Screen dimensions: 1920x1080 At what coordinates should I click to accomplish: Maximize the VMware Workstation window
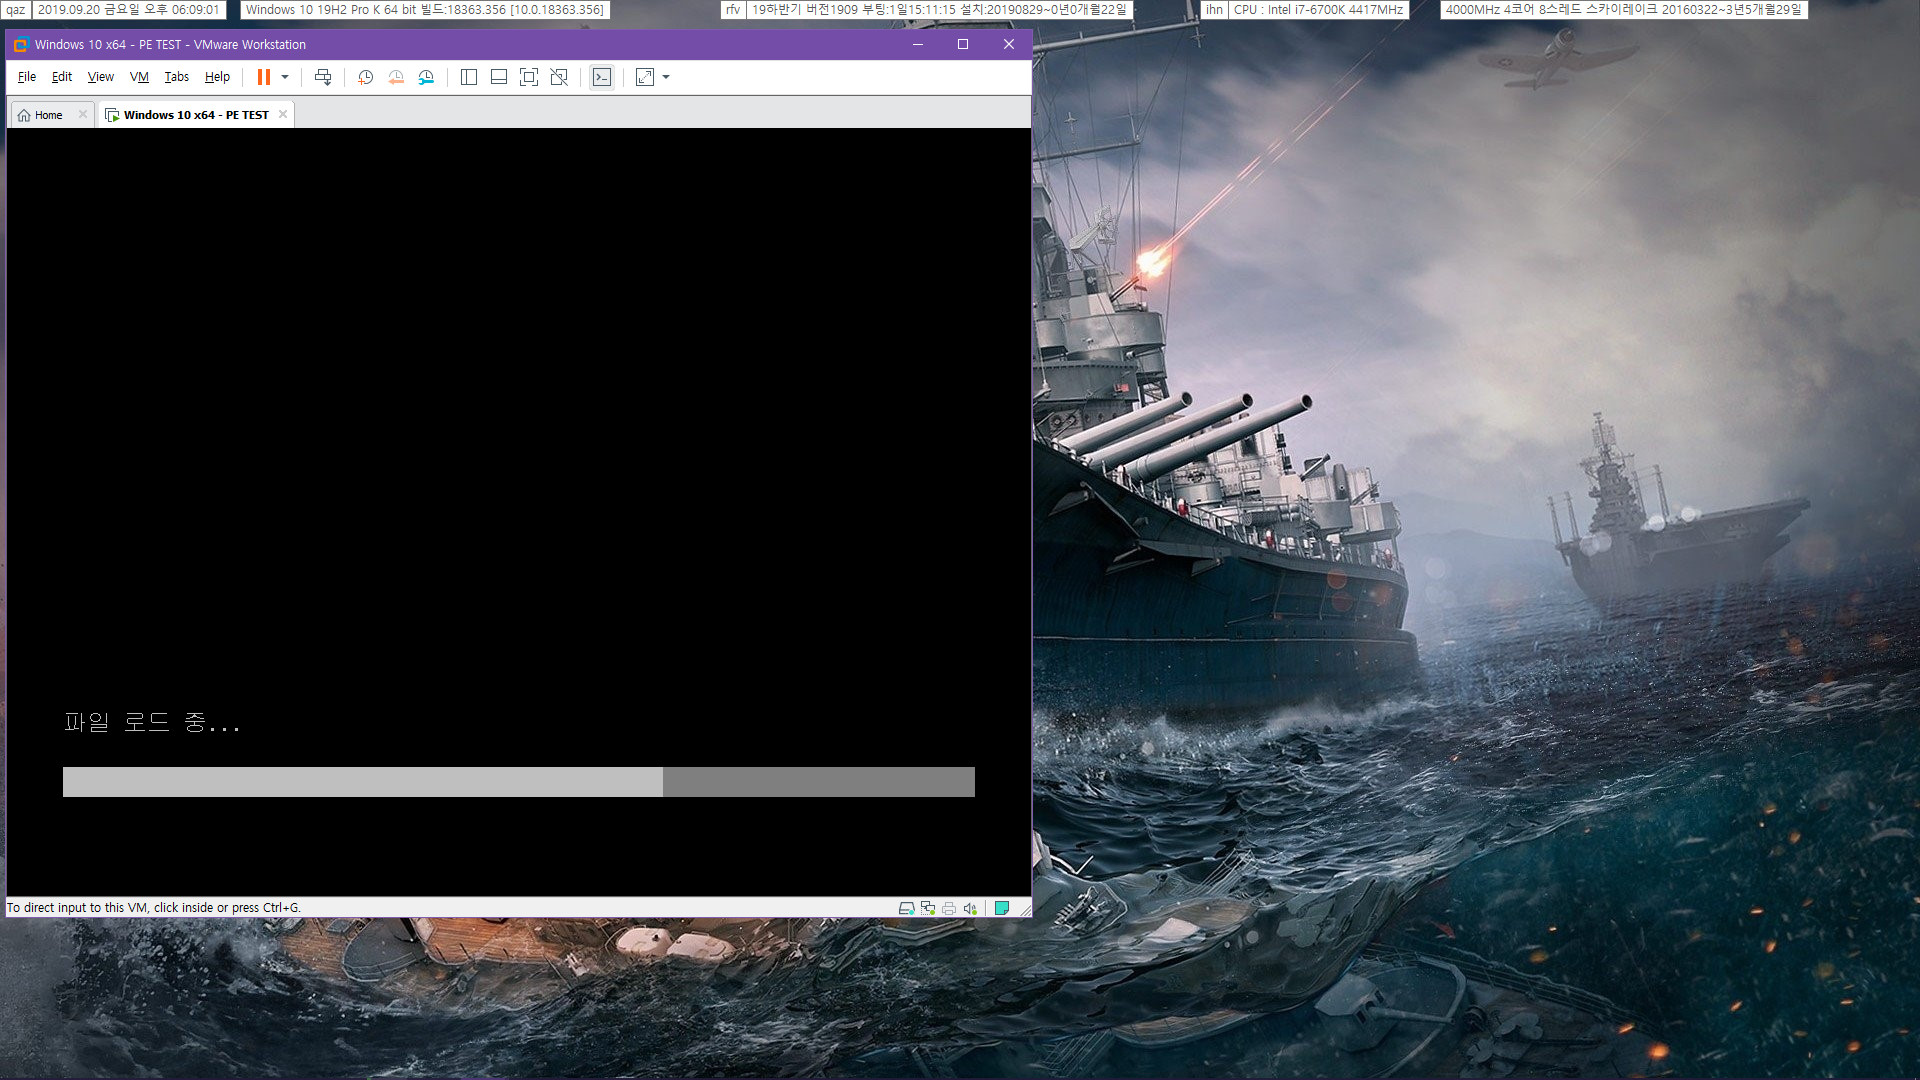963,44
